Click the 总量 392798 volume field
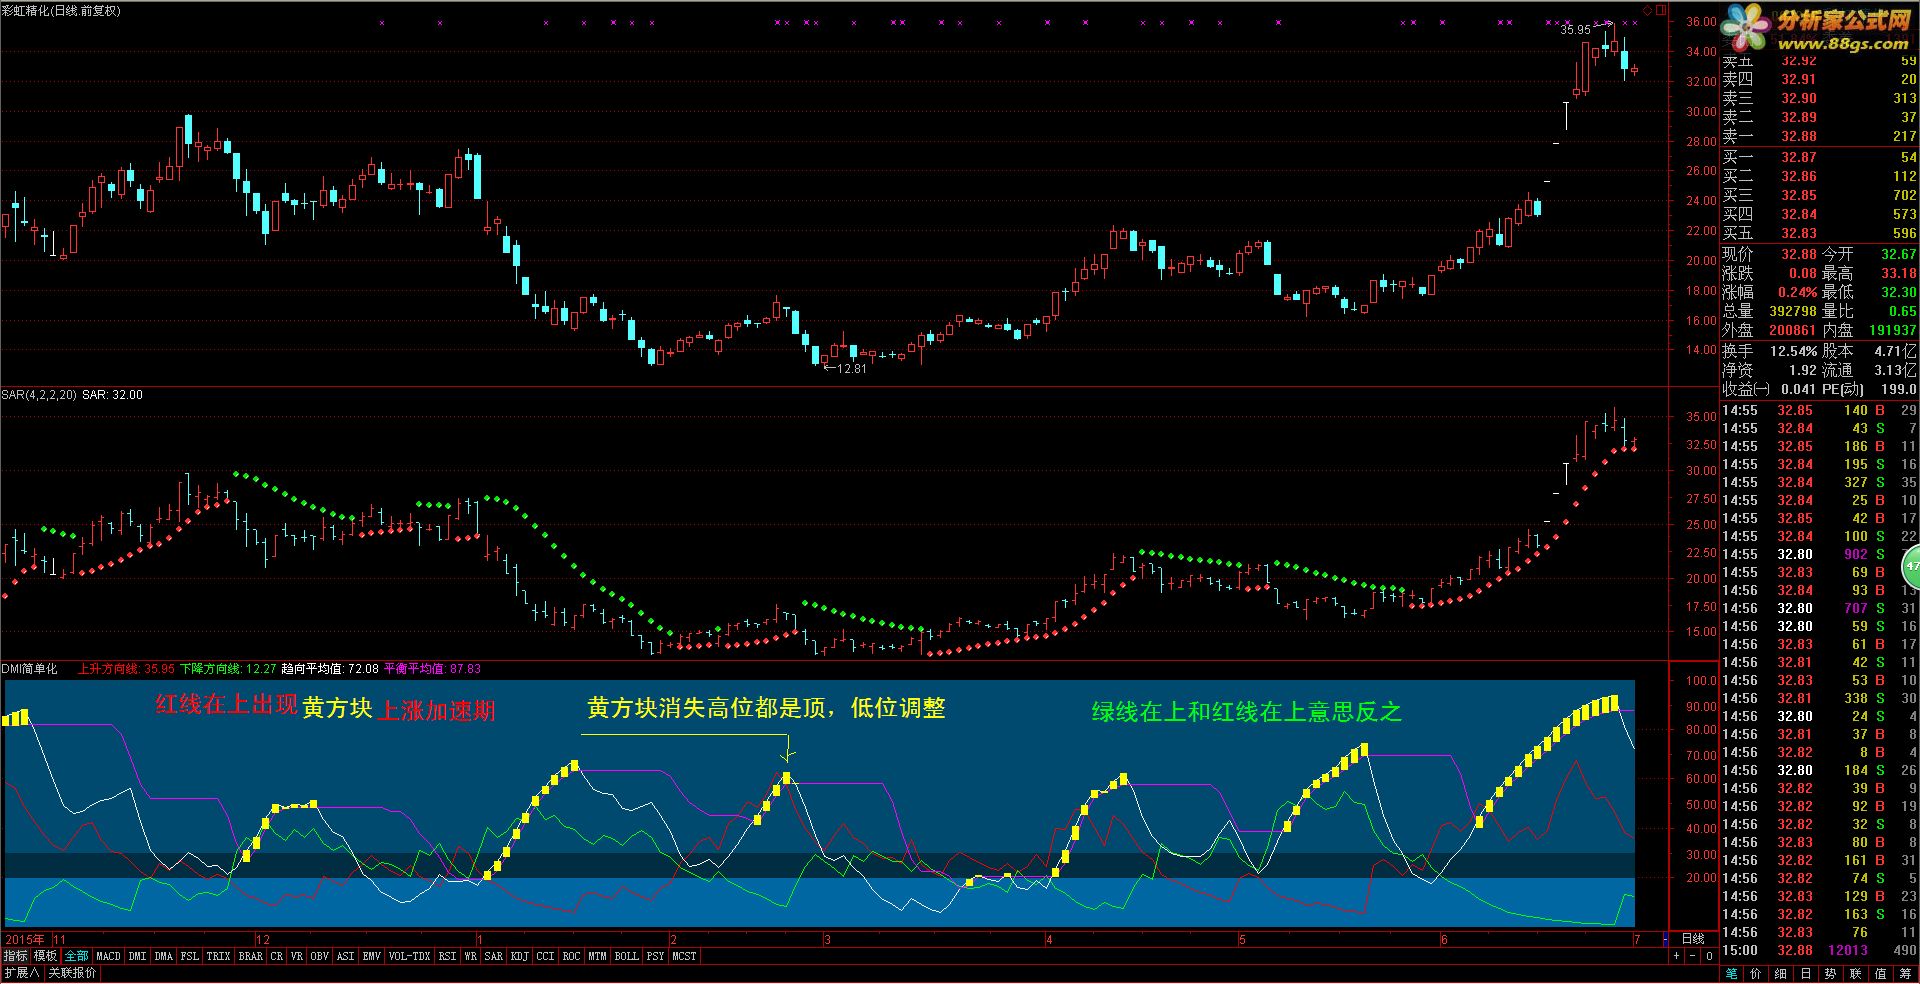This screenshot has width=1920, height=984. [x=1770, y=311]
